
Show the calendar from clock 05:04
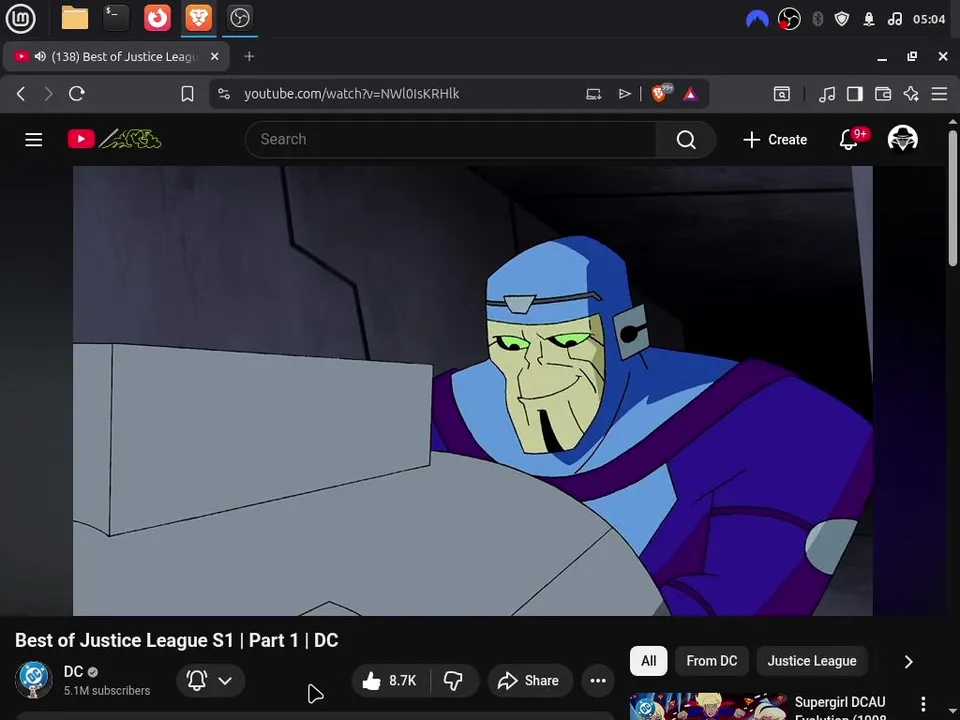(929, 20)
